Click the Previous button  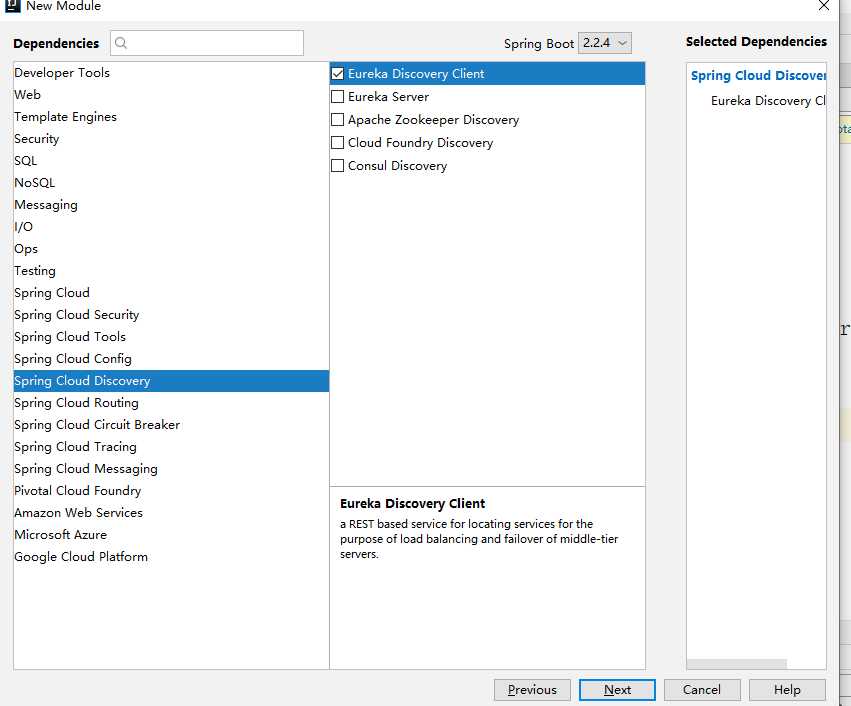click(532, 690)
